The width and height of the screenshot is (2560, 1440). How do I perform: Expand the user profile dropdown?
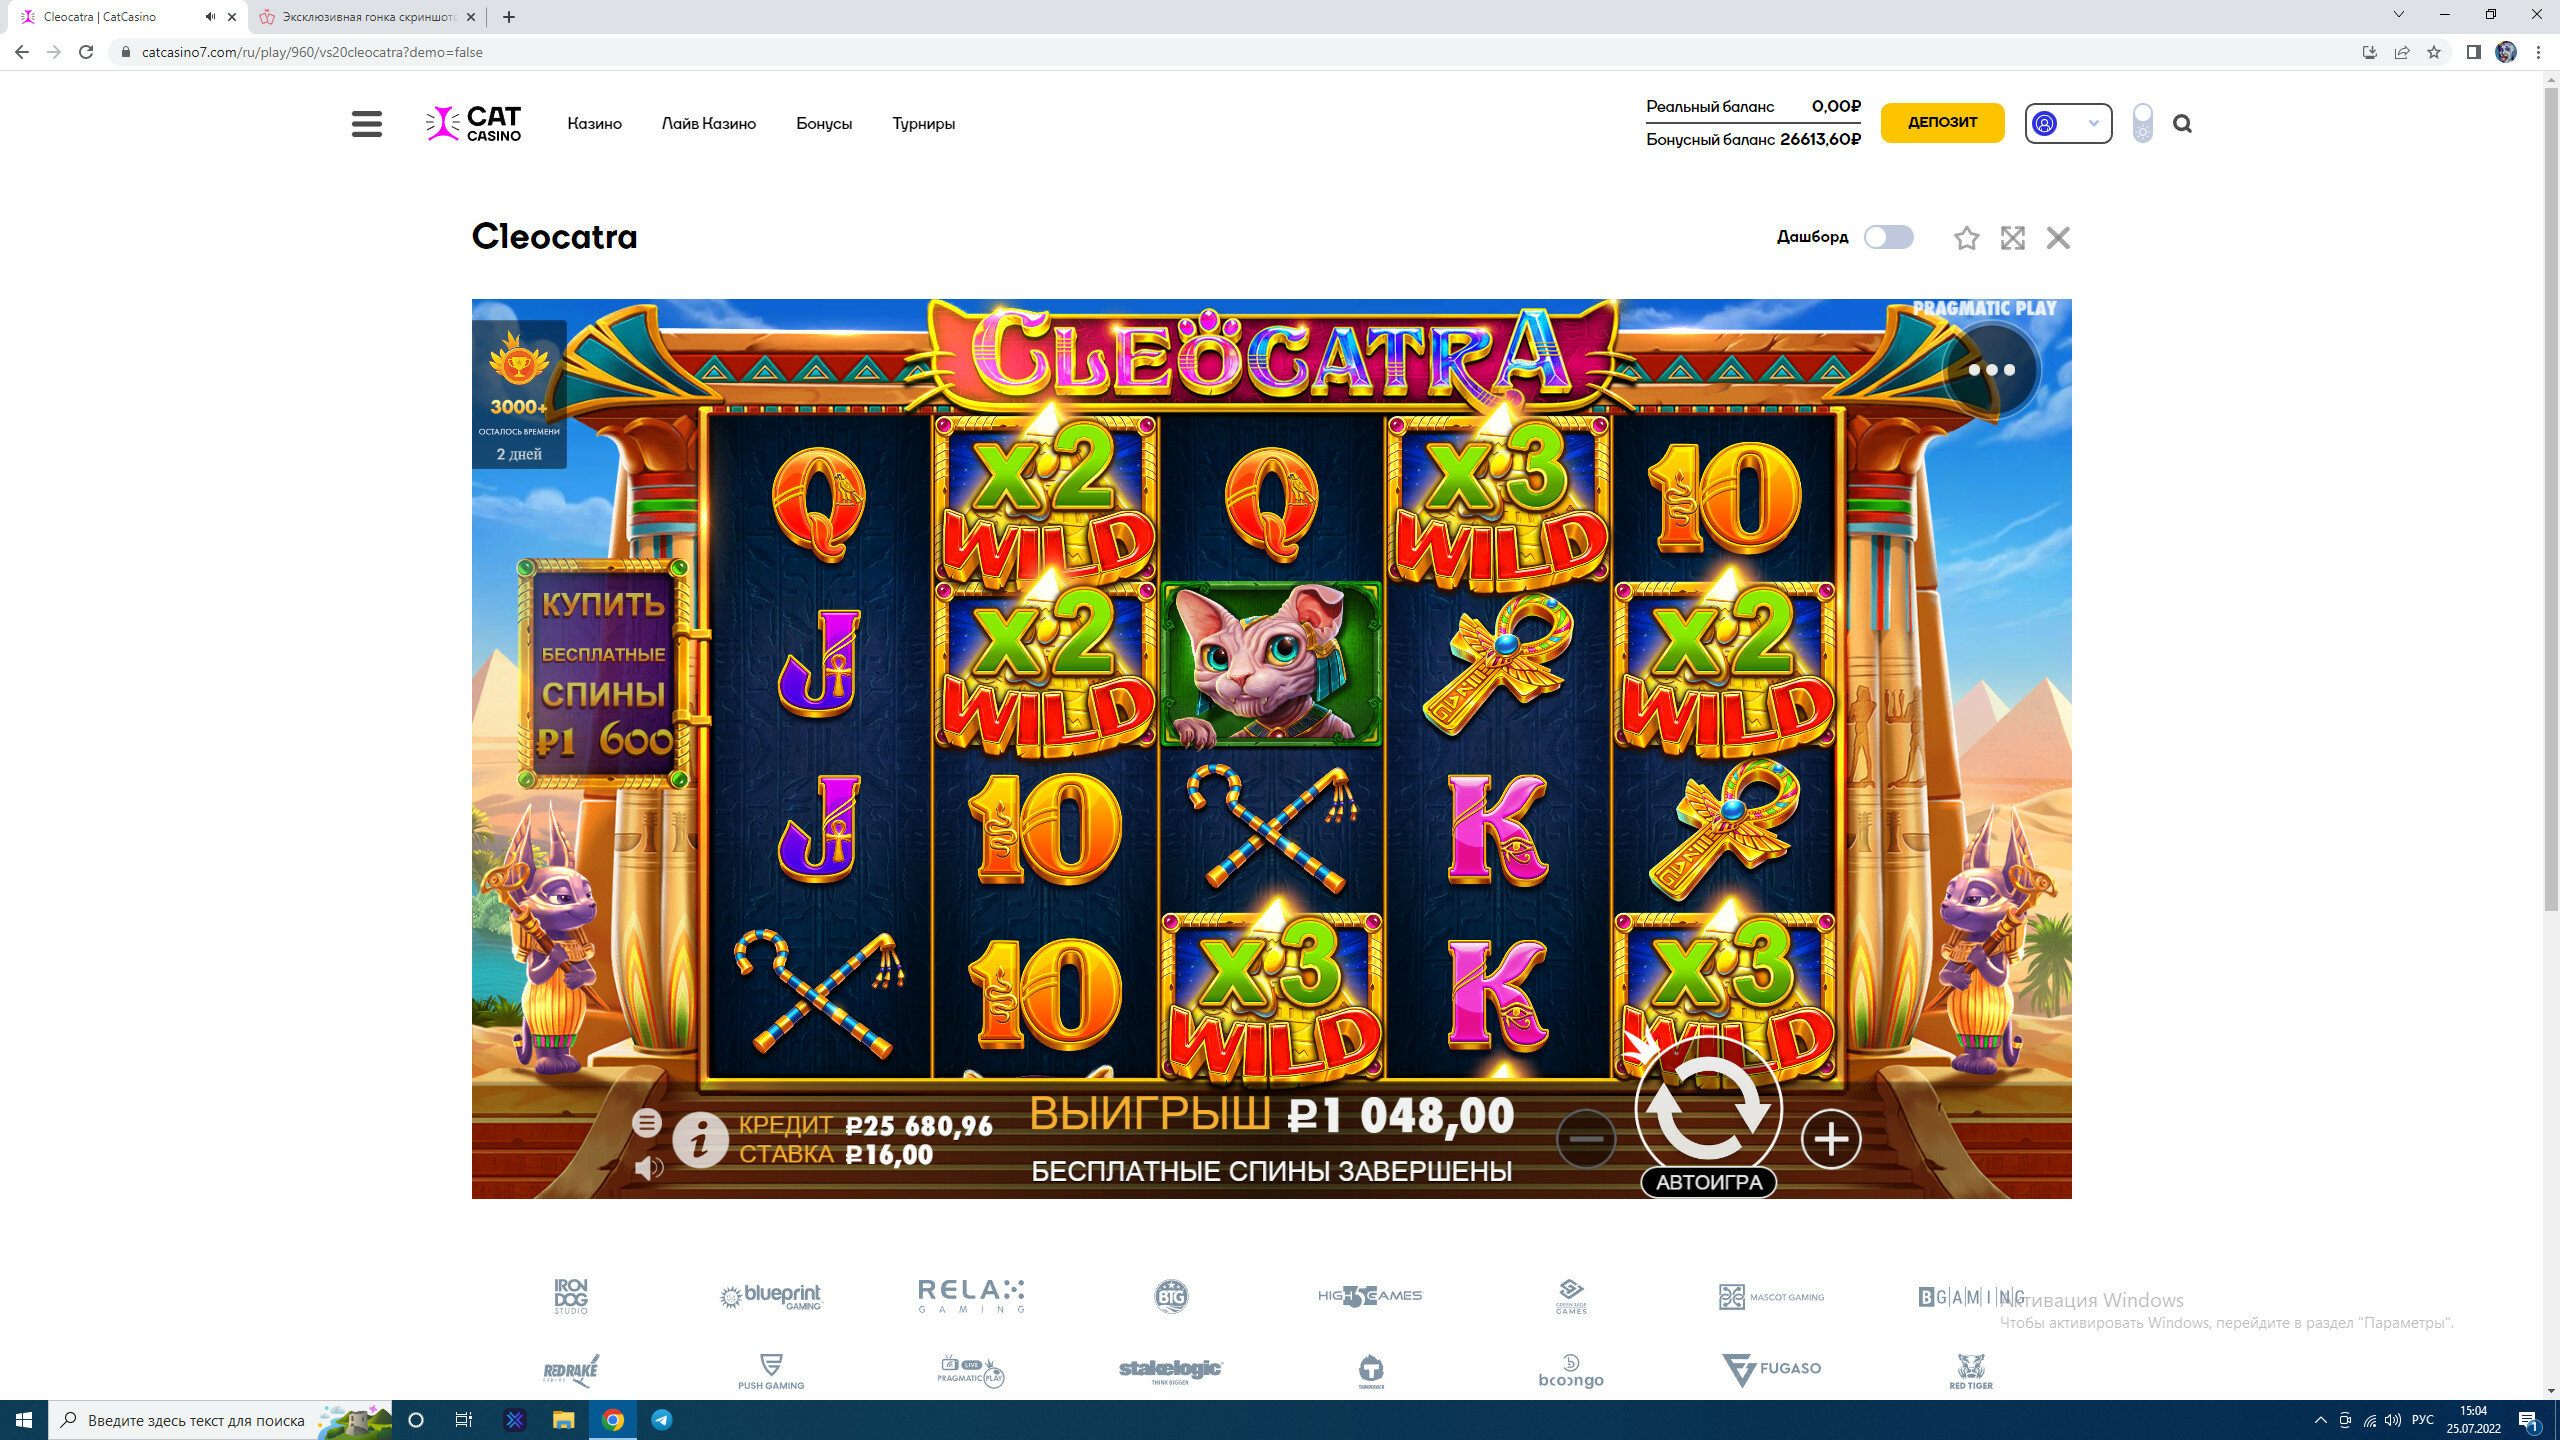click(x=2068, y=123)
